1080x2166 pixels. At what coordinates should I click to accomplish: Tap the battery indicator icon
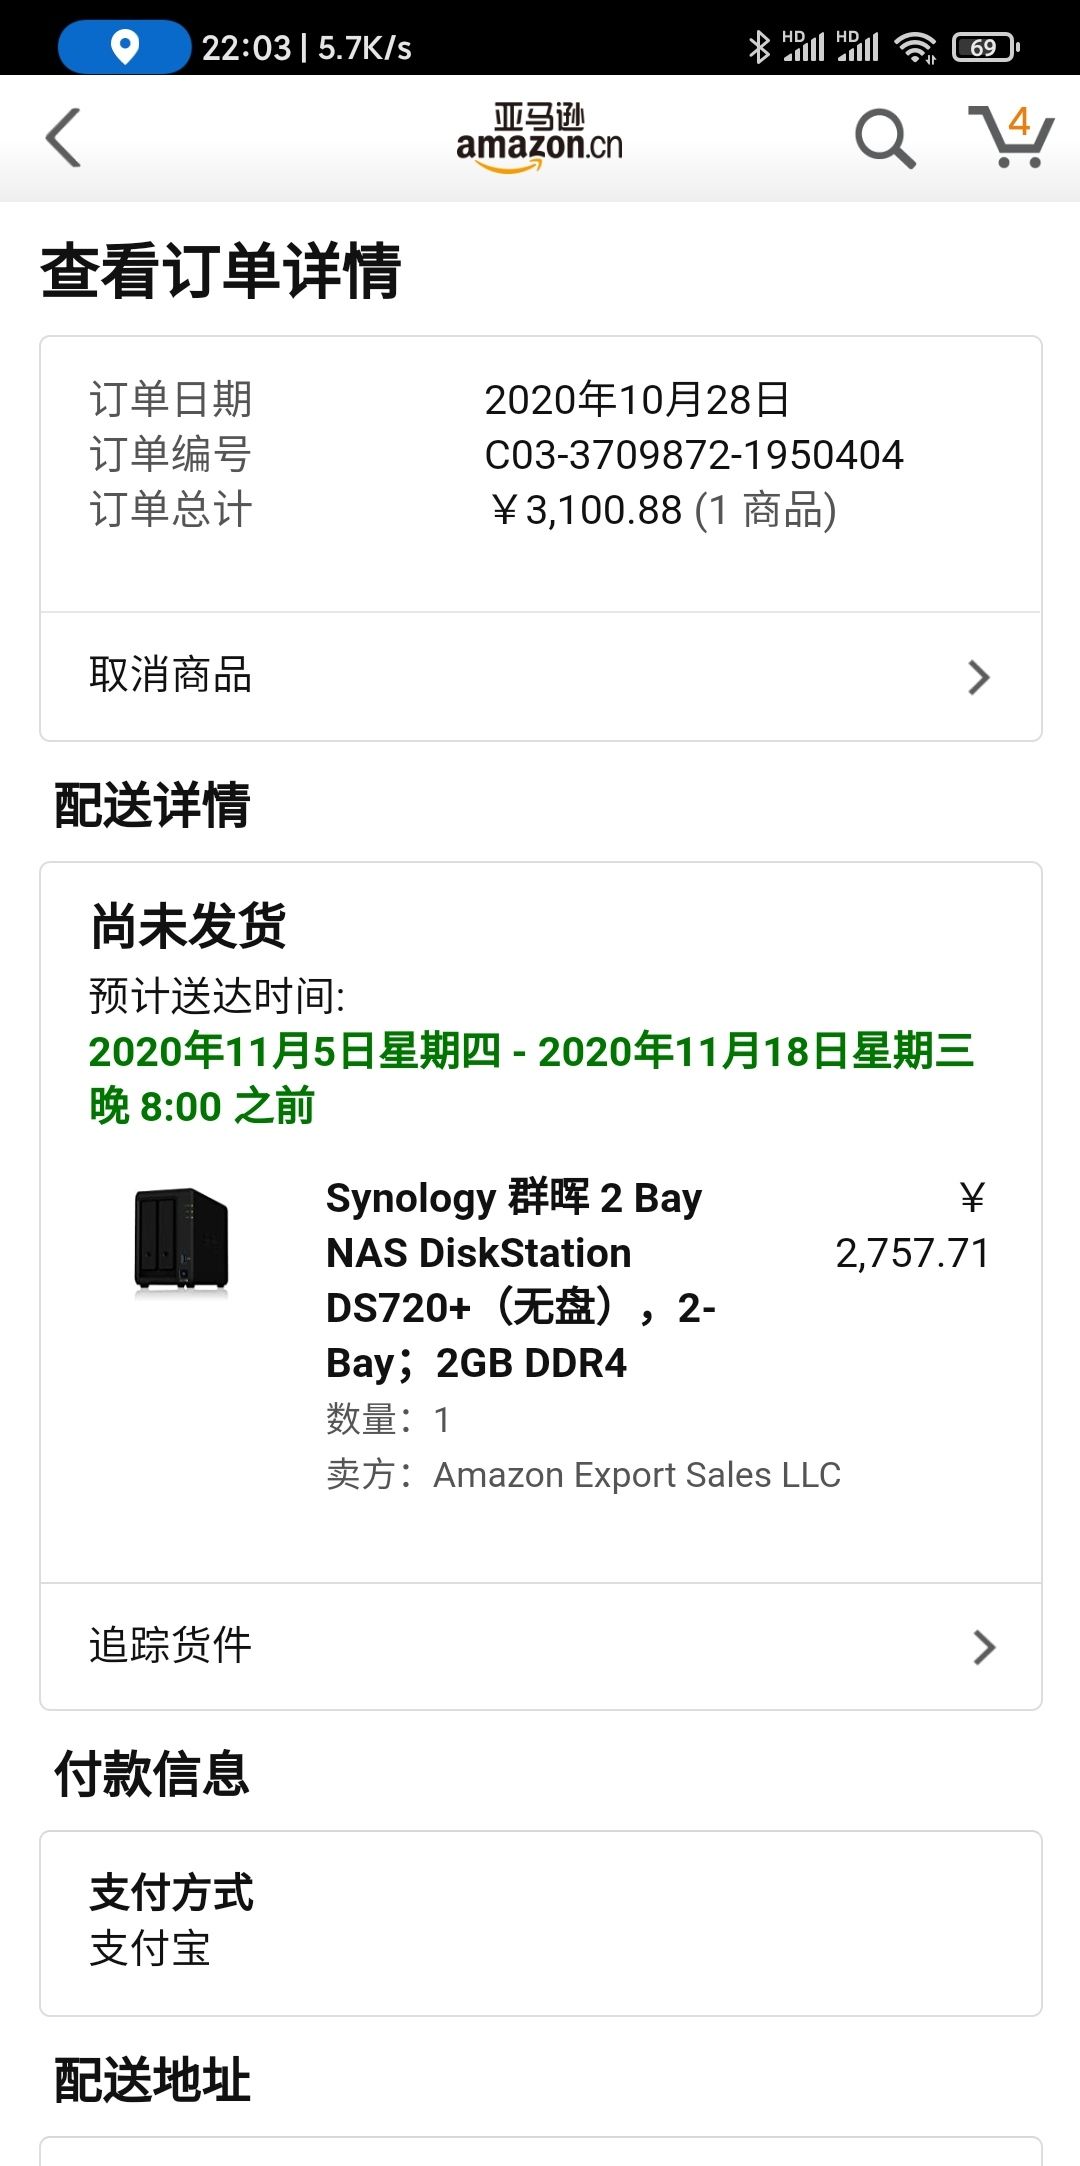pyautogui.click(x=986, y=47)
